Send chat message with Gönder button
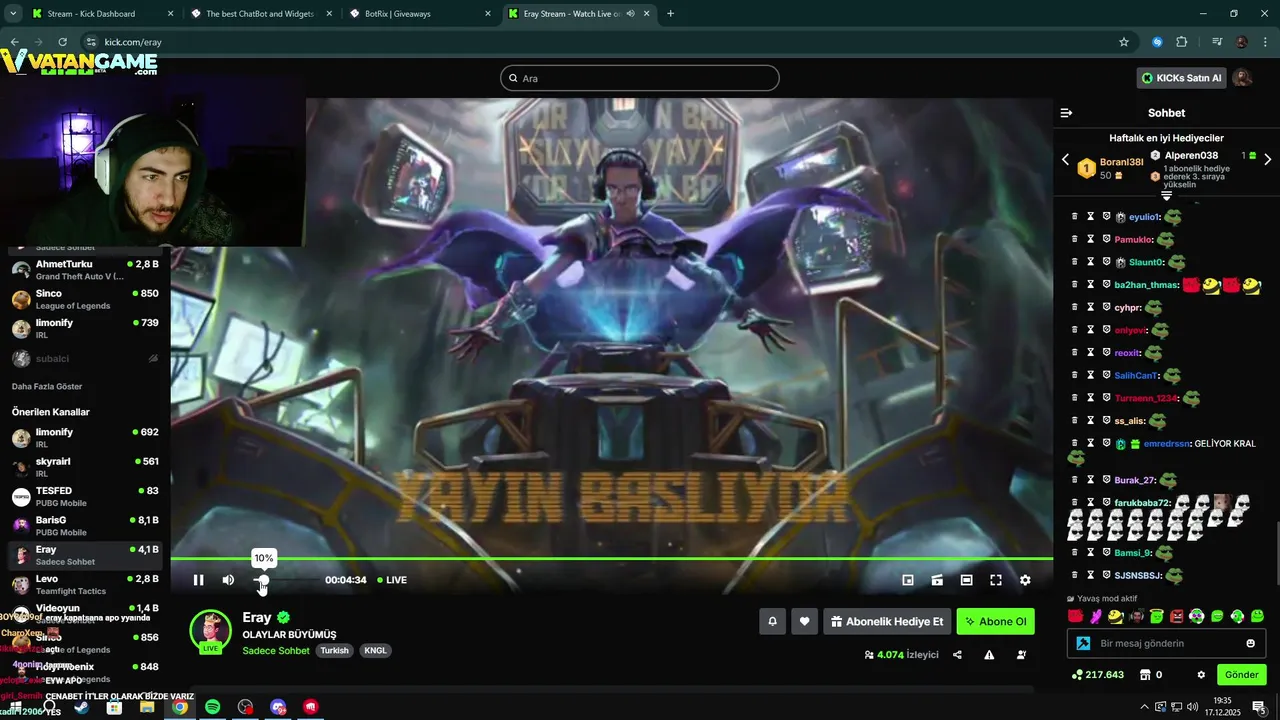This screenshot has height=720, width=1280. click(1242, 675)
